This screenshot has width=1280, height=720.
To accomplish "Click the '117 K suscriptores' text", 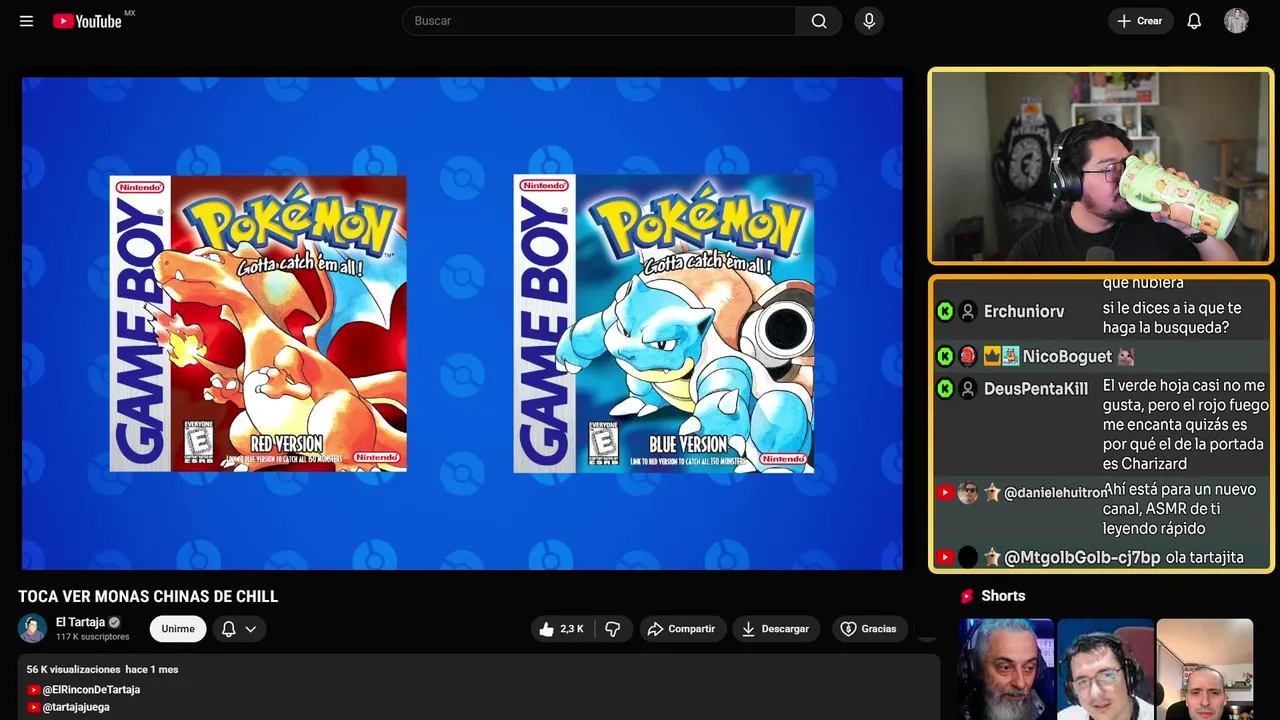I will pos(93,637).
